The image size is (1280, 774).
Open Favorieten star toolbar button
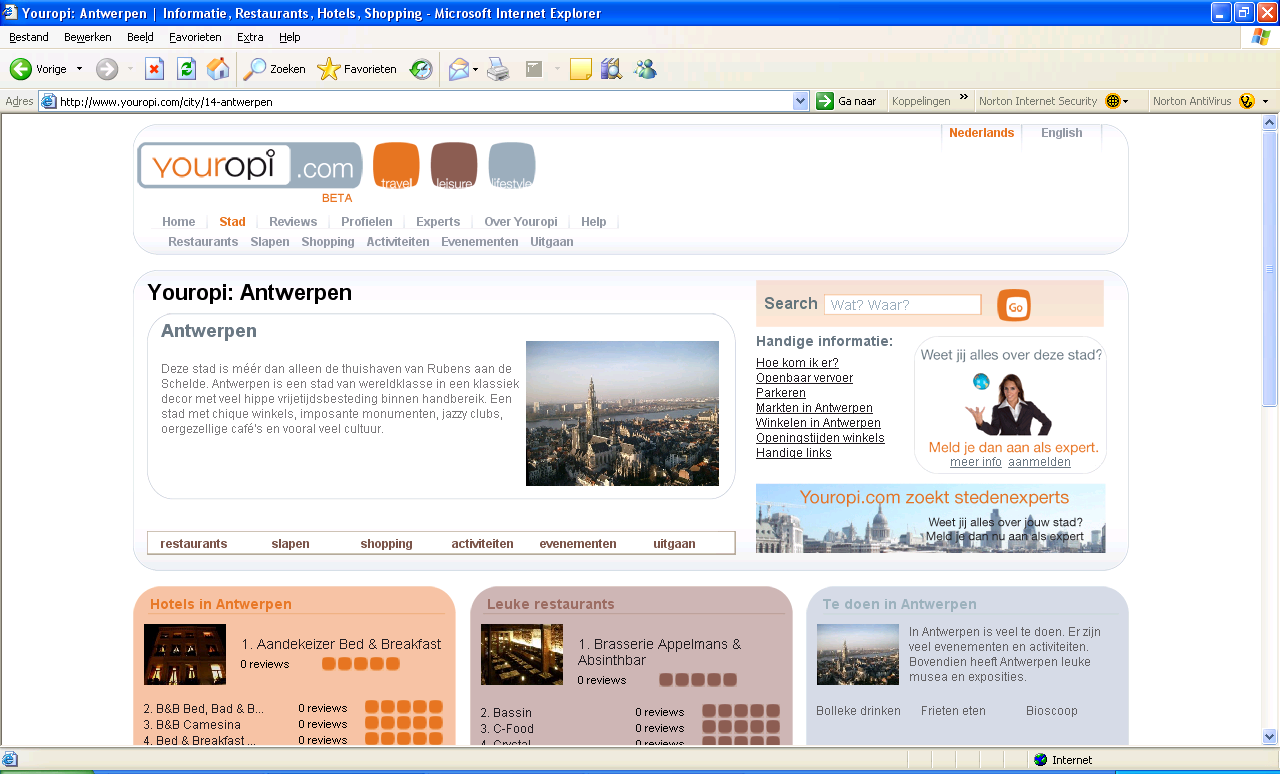[357, 69]
